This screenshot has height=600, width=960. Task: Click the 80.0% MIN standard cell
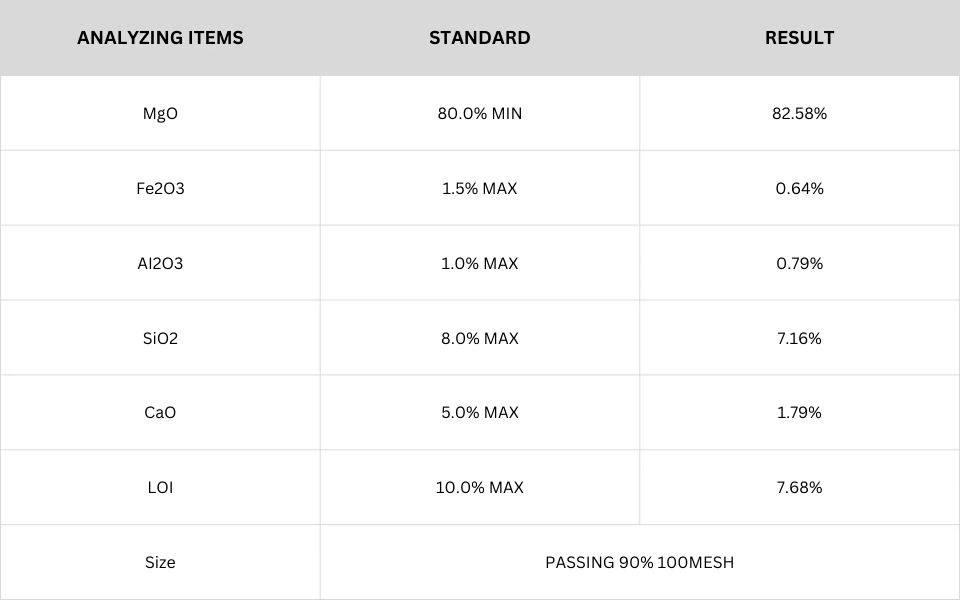(x=480, y=113)
